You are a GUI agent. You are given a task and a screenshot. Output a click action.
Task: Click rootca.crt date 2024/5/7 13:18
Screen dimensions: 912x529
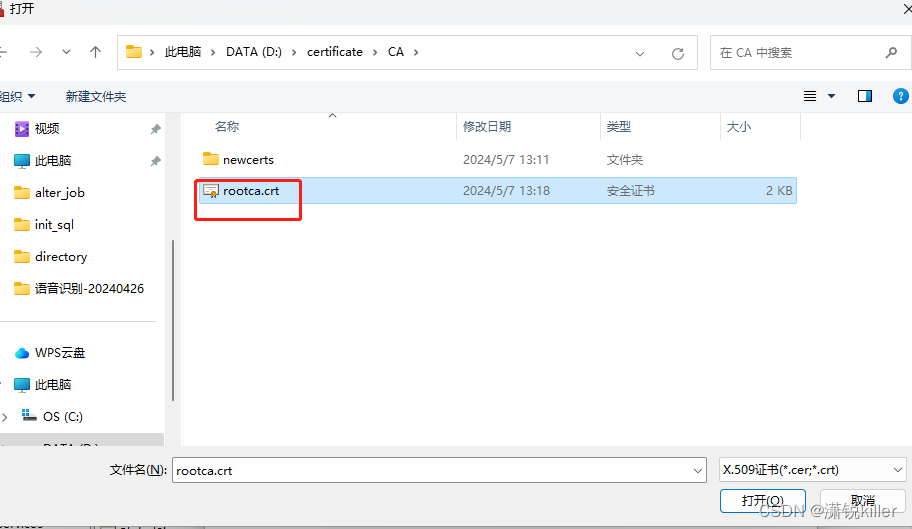pos(506,191)
